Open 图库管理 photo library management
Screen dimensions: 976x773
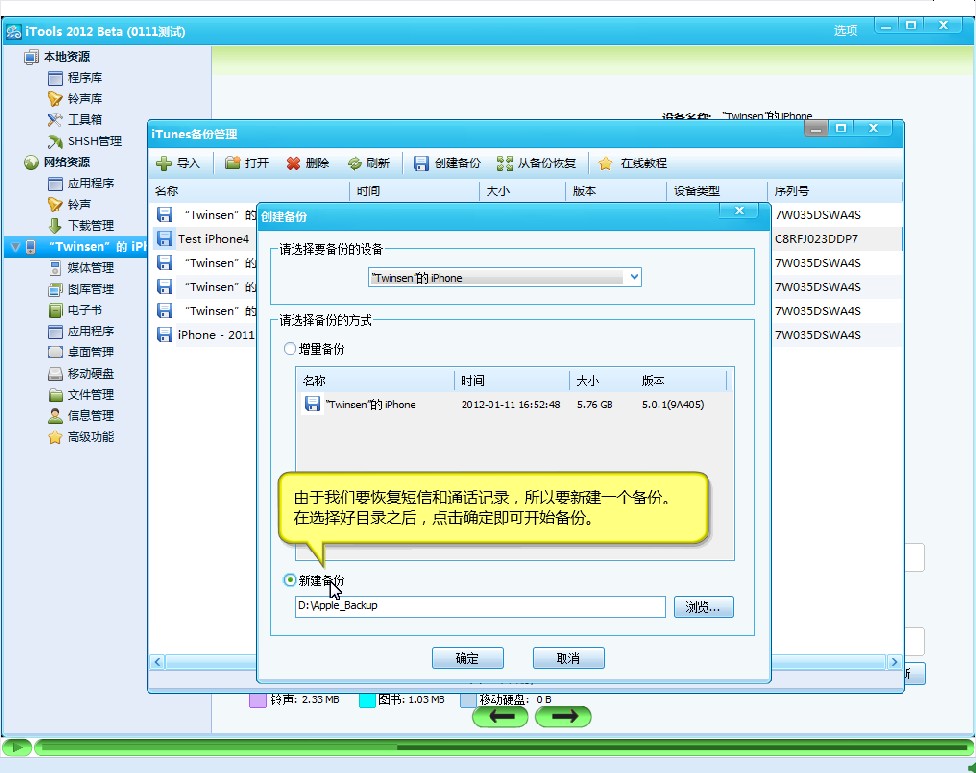(81, 289)
